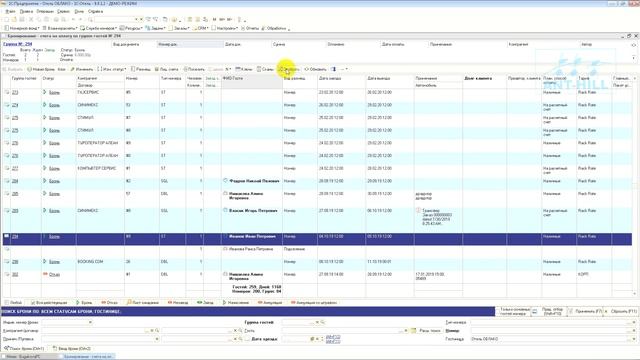Image resolution: width=640 pixels, height=360 pixels.
Task: Open Отчеты in the top toolbar
Action: pos(250,28)
